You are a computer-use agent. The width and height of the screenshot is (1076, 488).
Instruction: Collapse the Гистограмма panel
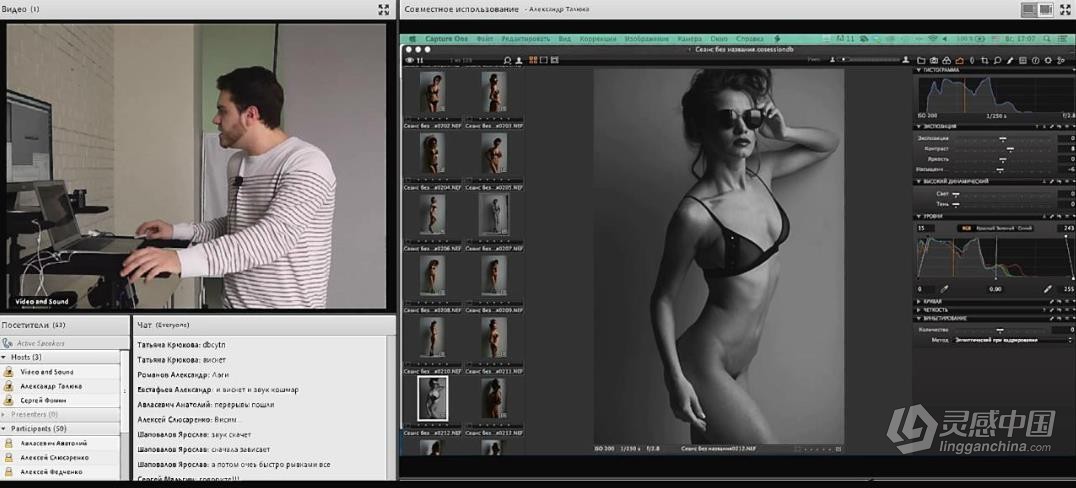(x=918, y=70)
